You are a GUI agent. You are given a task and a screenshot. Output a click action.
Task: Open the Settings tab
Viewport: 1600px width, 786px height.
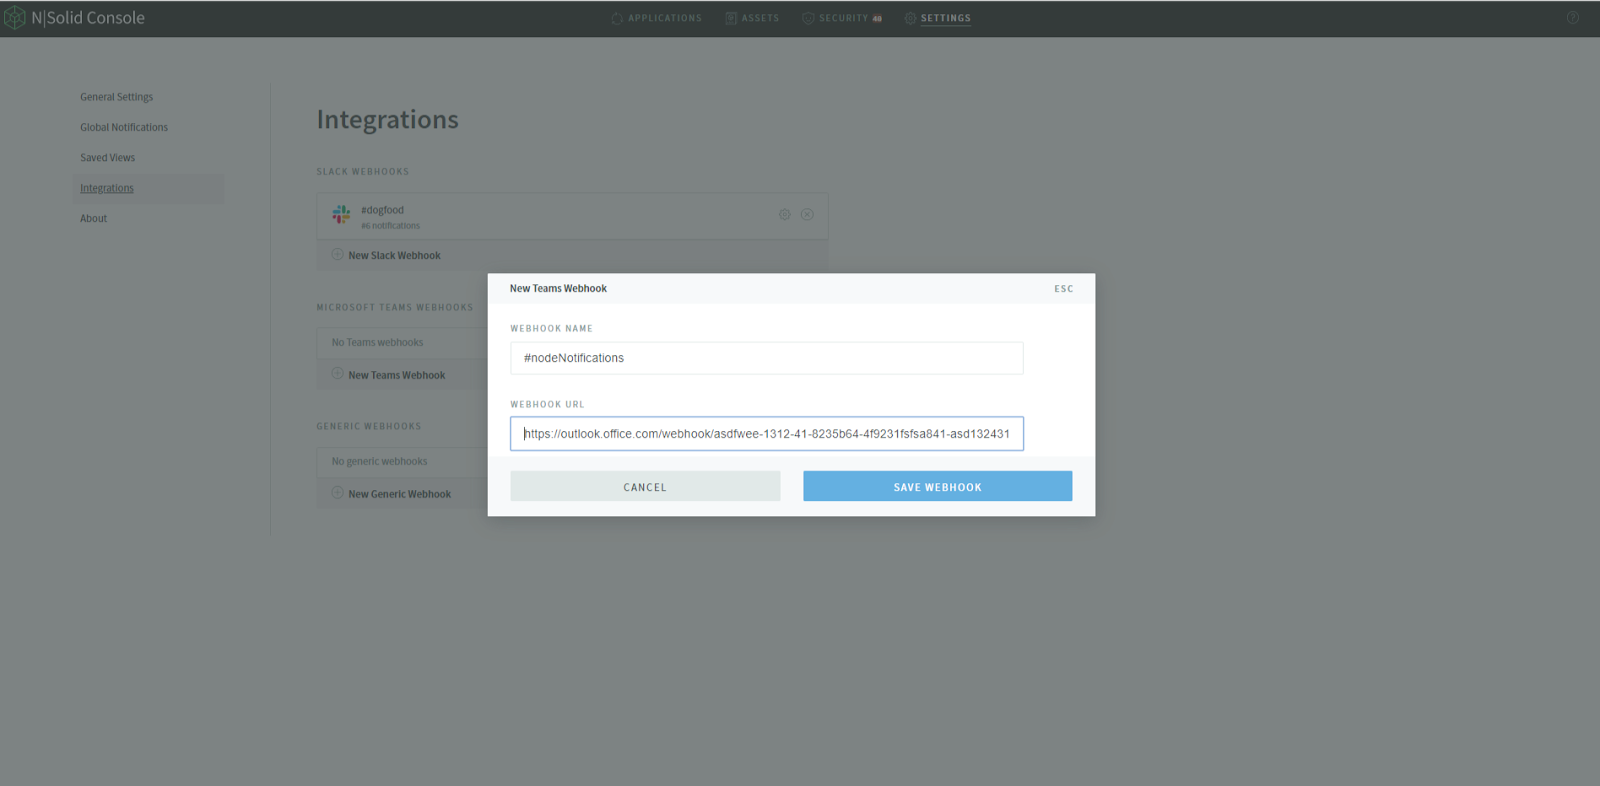coord(938,18)
